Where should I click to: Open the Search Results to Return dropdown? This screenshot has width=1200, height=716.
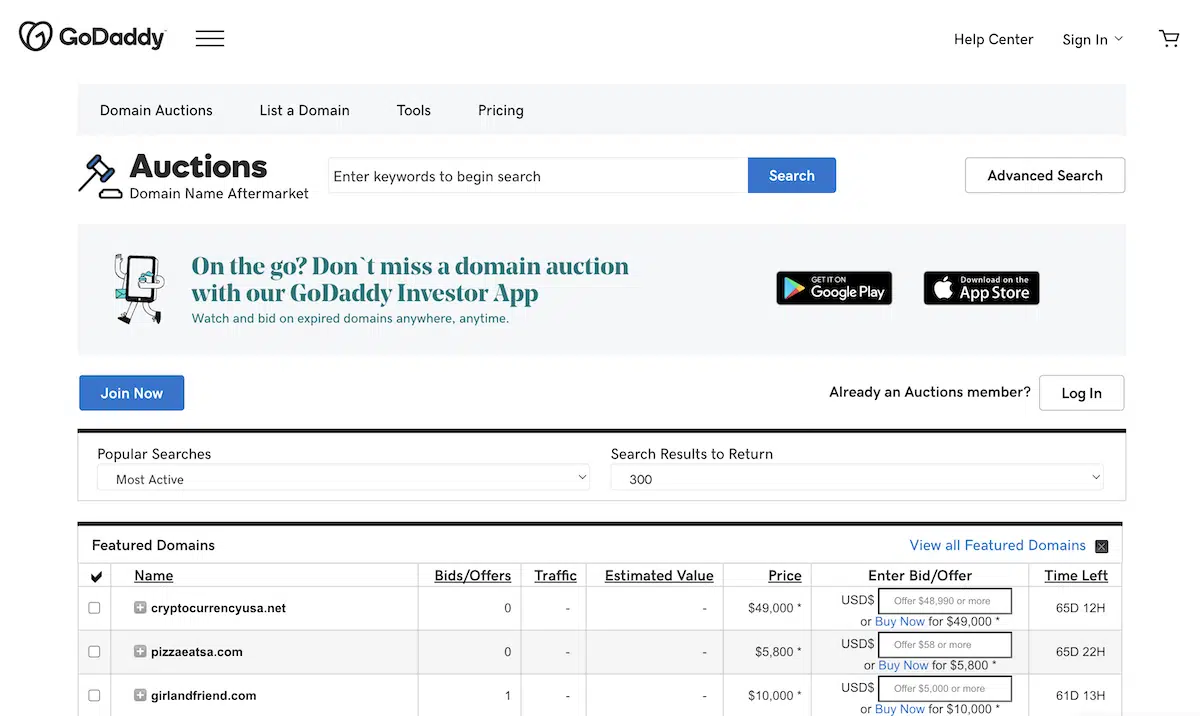tap(857, 479)
